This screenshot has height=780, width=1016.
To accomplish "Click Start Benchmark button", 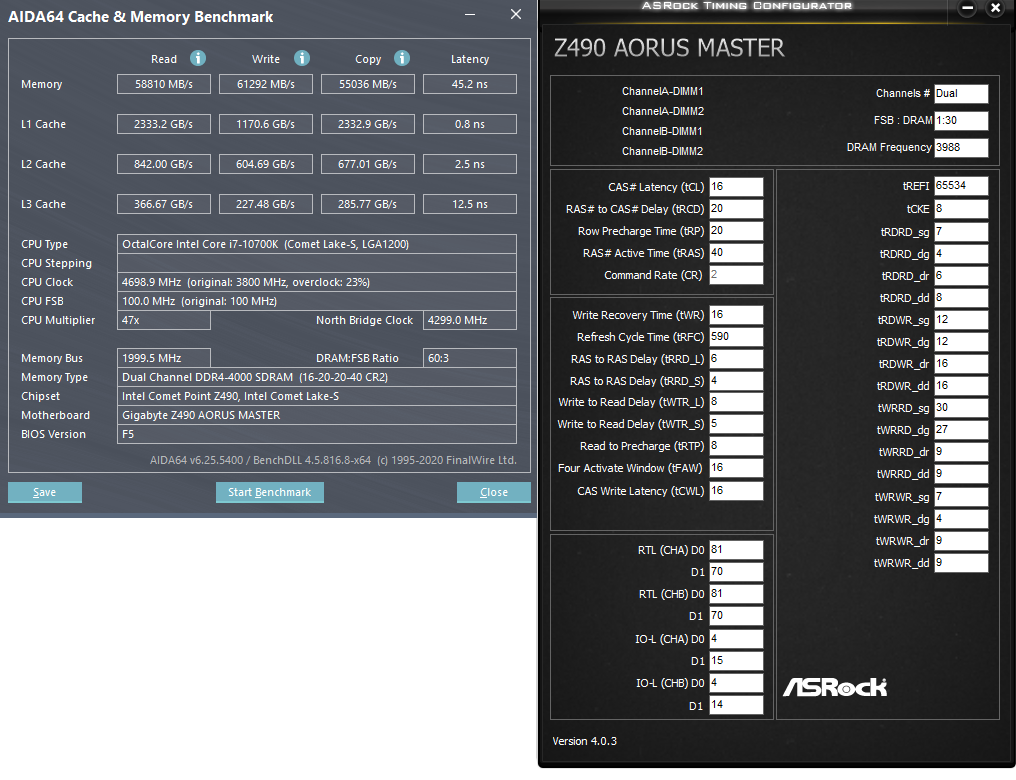I will click(x=270, y=492).
